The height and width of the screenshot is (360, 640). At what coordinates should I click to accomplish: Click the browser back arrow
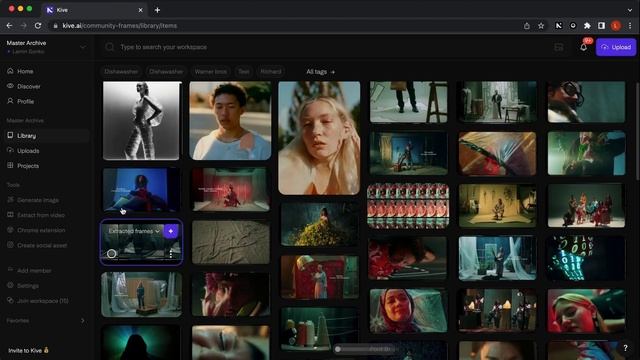(9, 25)
